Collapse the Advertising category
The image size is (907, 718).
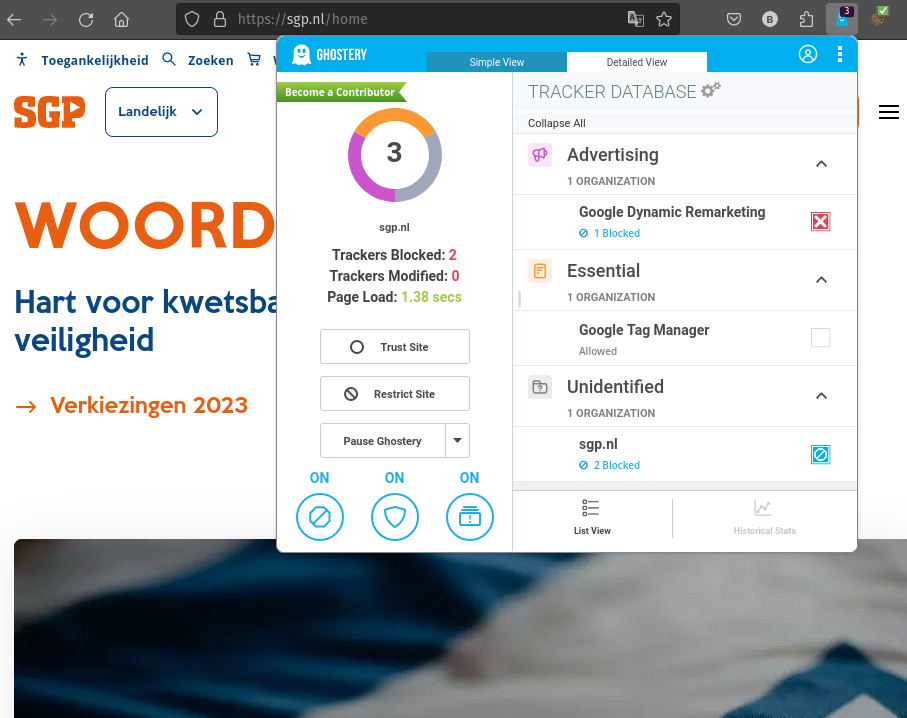point(821,164)
